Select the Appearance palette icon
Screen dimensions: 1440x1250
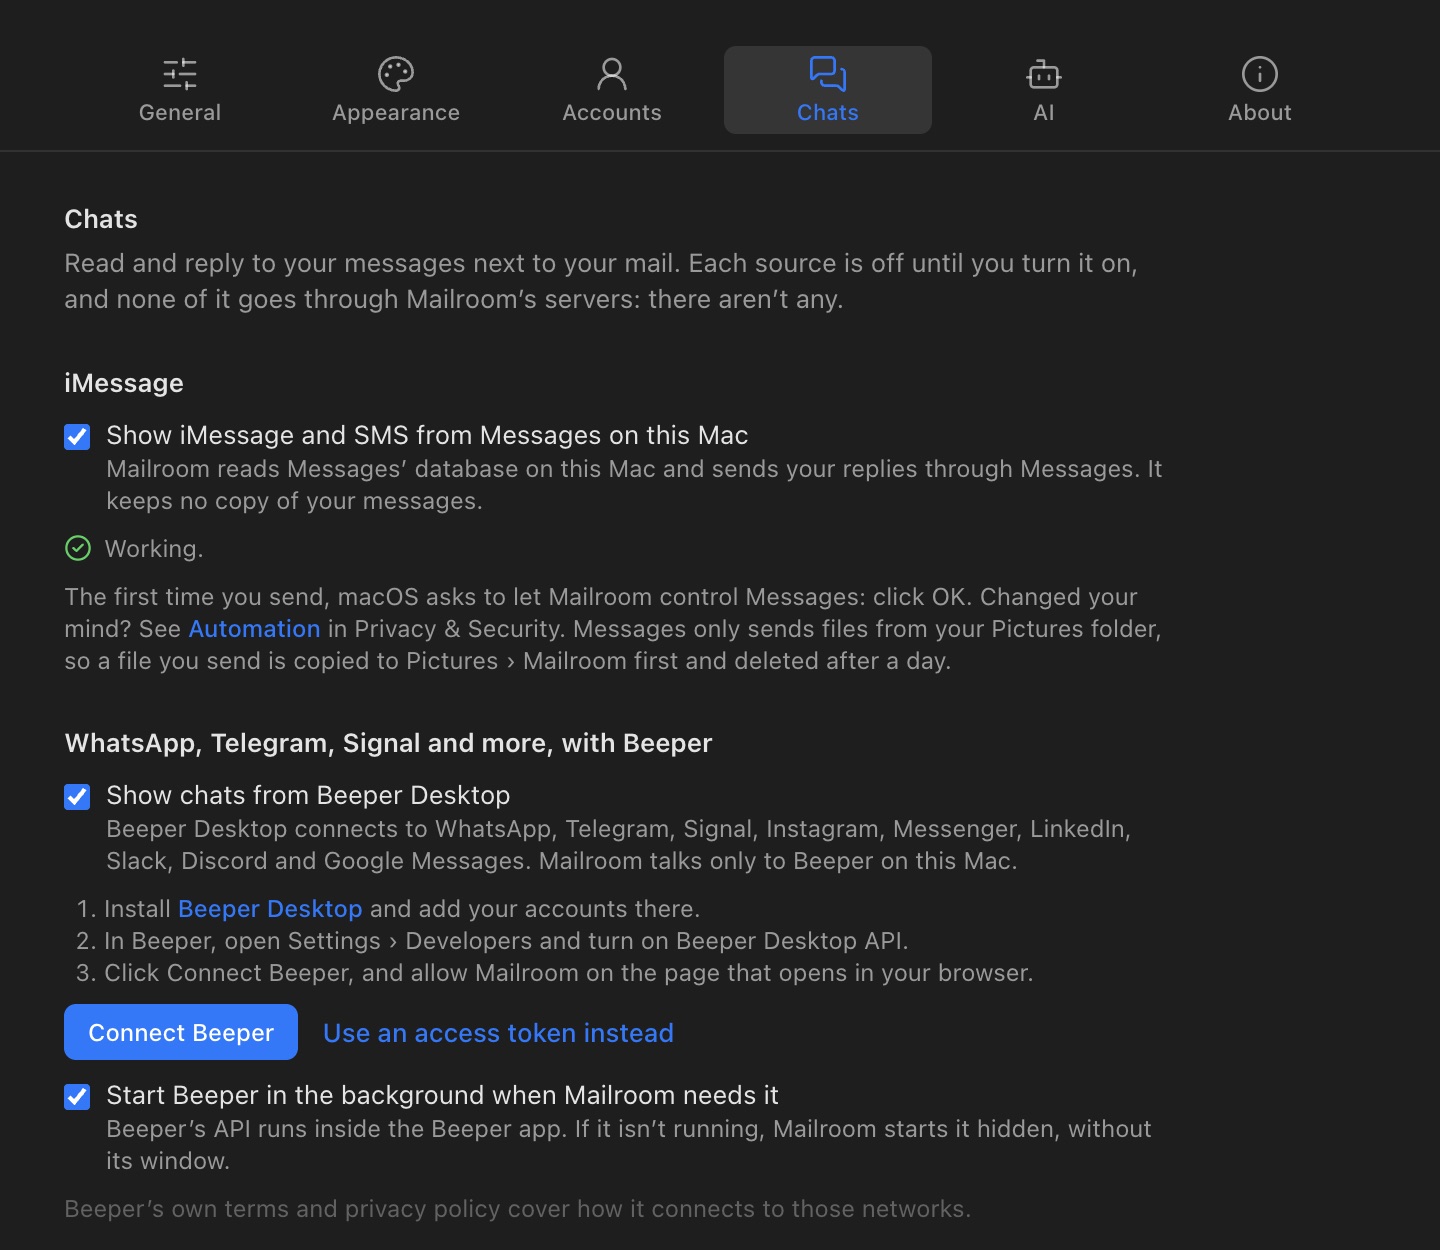(x=396, y=74)
